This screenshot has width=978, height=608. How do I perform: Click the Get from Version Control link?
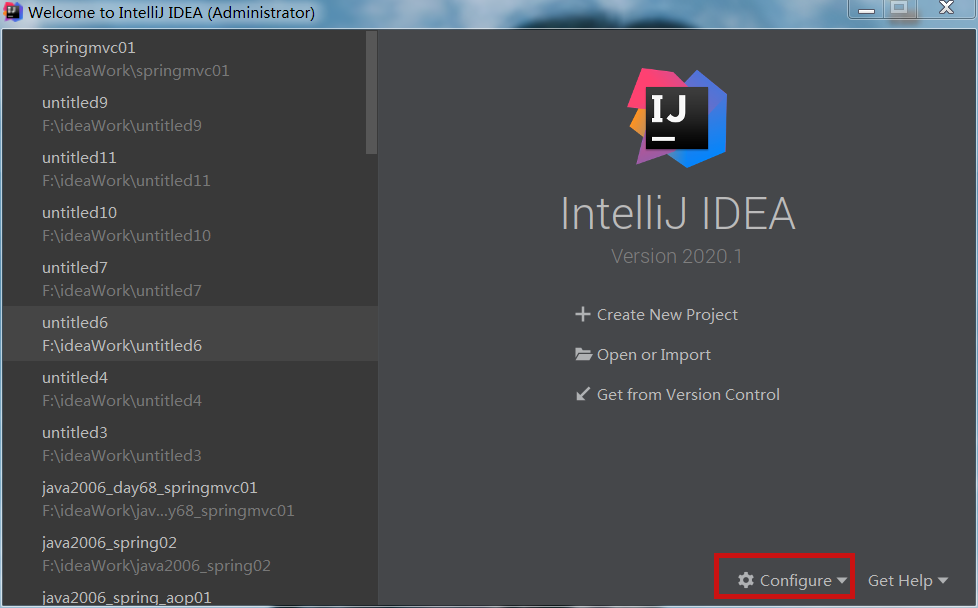tap(688, 394)
